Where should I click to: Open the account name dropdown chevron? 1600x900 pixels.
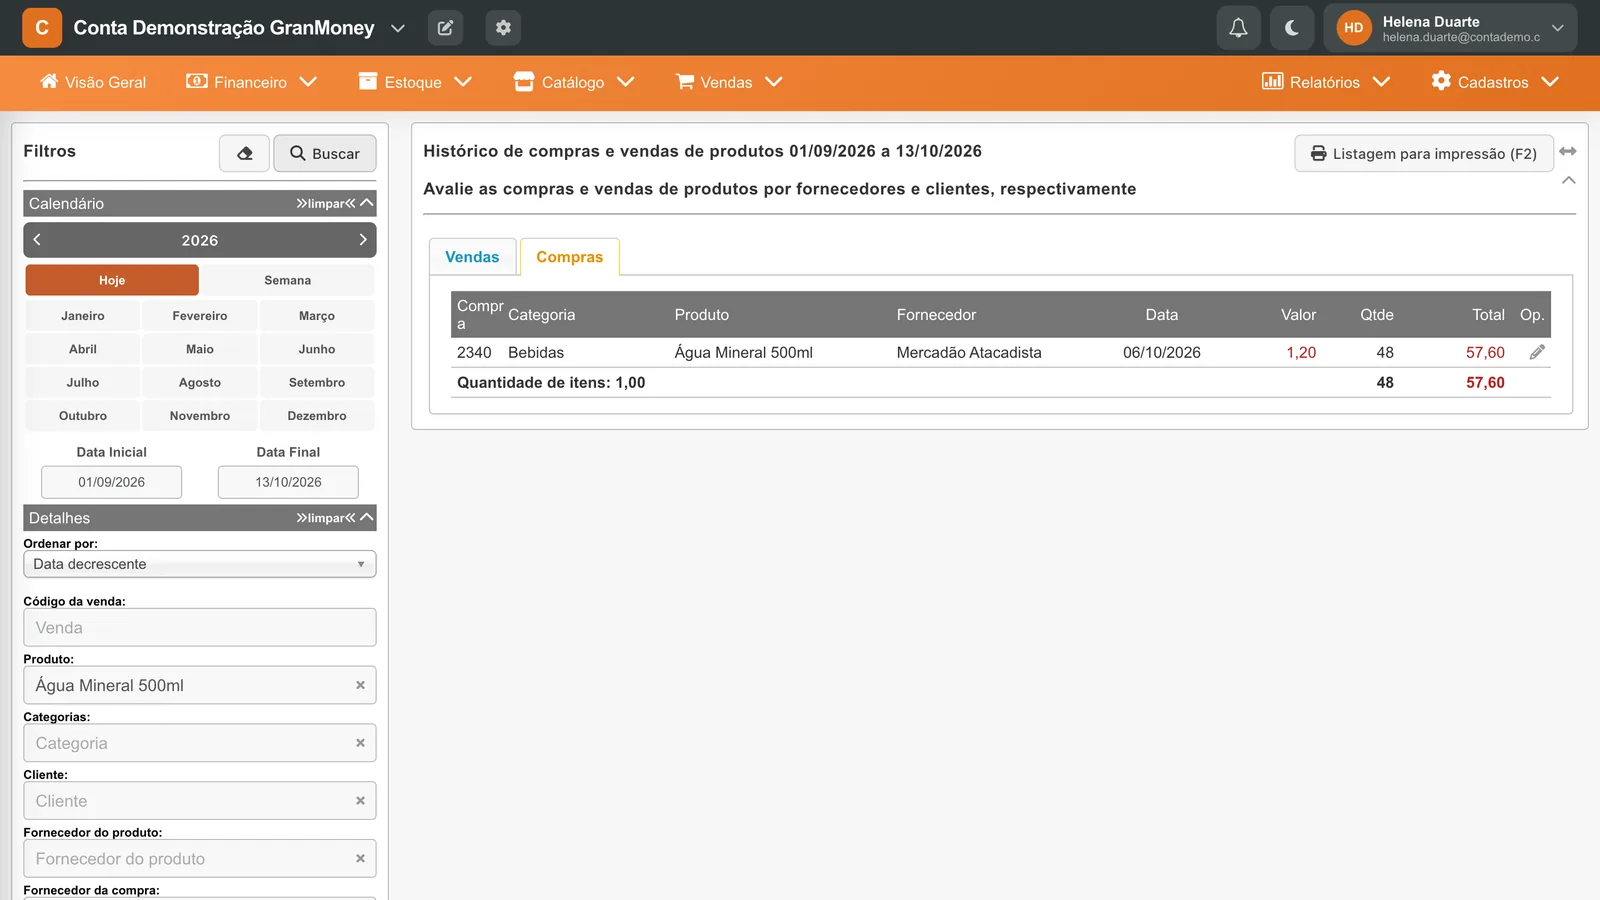point(398,28)
